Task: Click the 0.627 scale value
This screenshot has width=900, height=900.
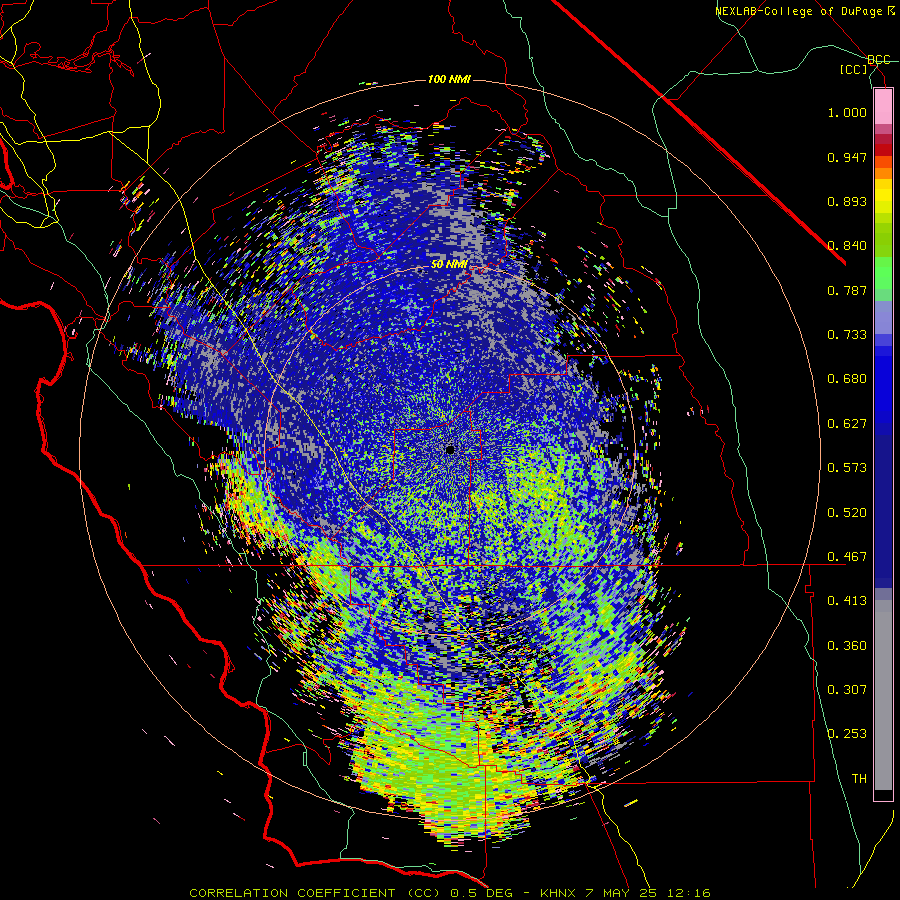Action: coord(847,424)
